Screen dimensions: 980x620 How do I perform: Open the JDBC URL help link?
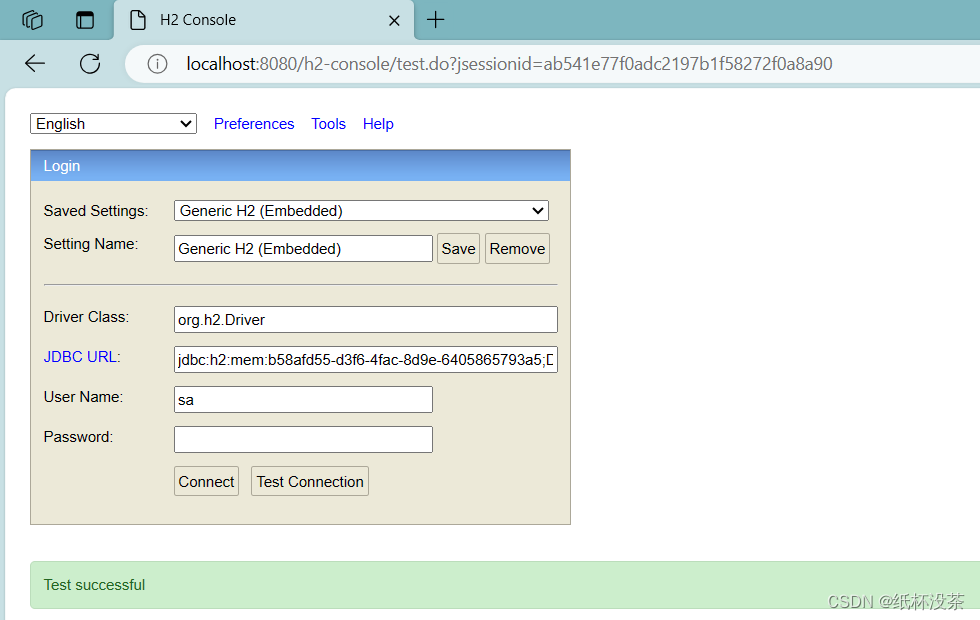[x=80, y=356]
